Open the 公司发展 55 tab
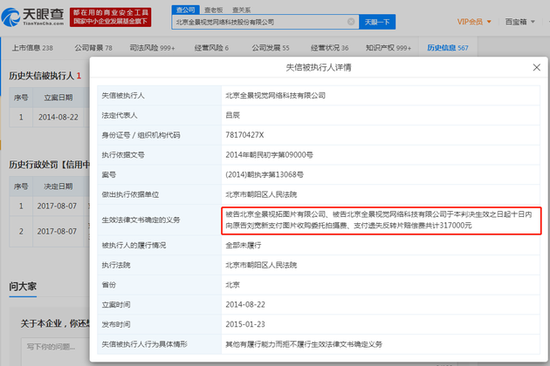The height and width of the screenshot is (366, 550). (x=270, y=48)
